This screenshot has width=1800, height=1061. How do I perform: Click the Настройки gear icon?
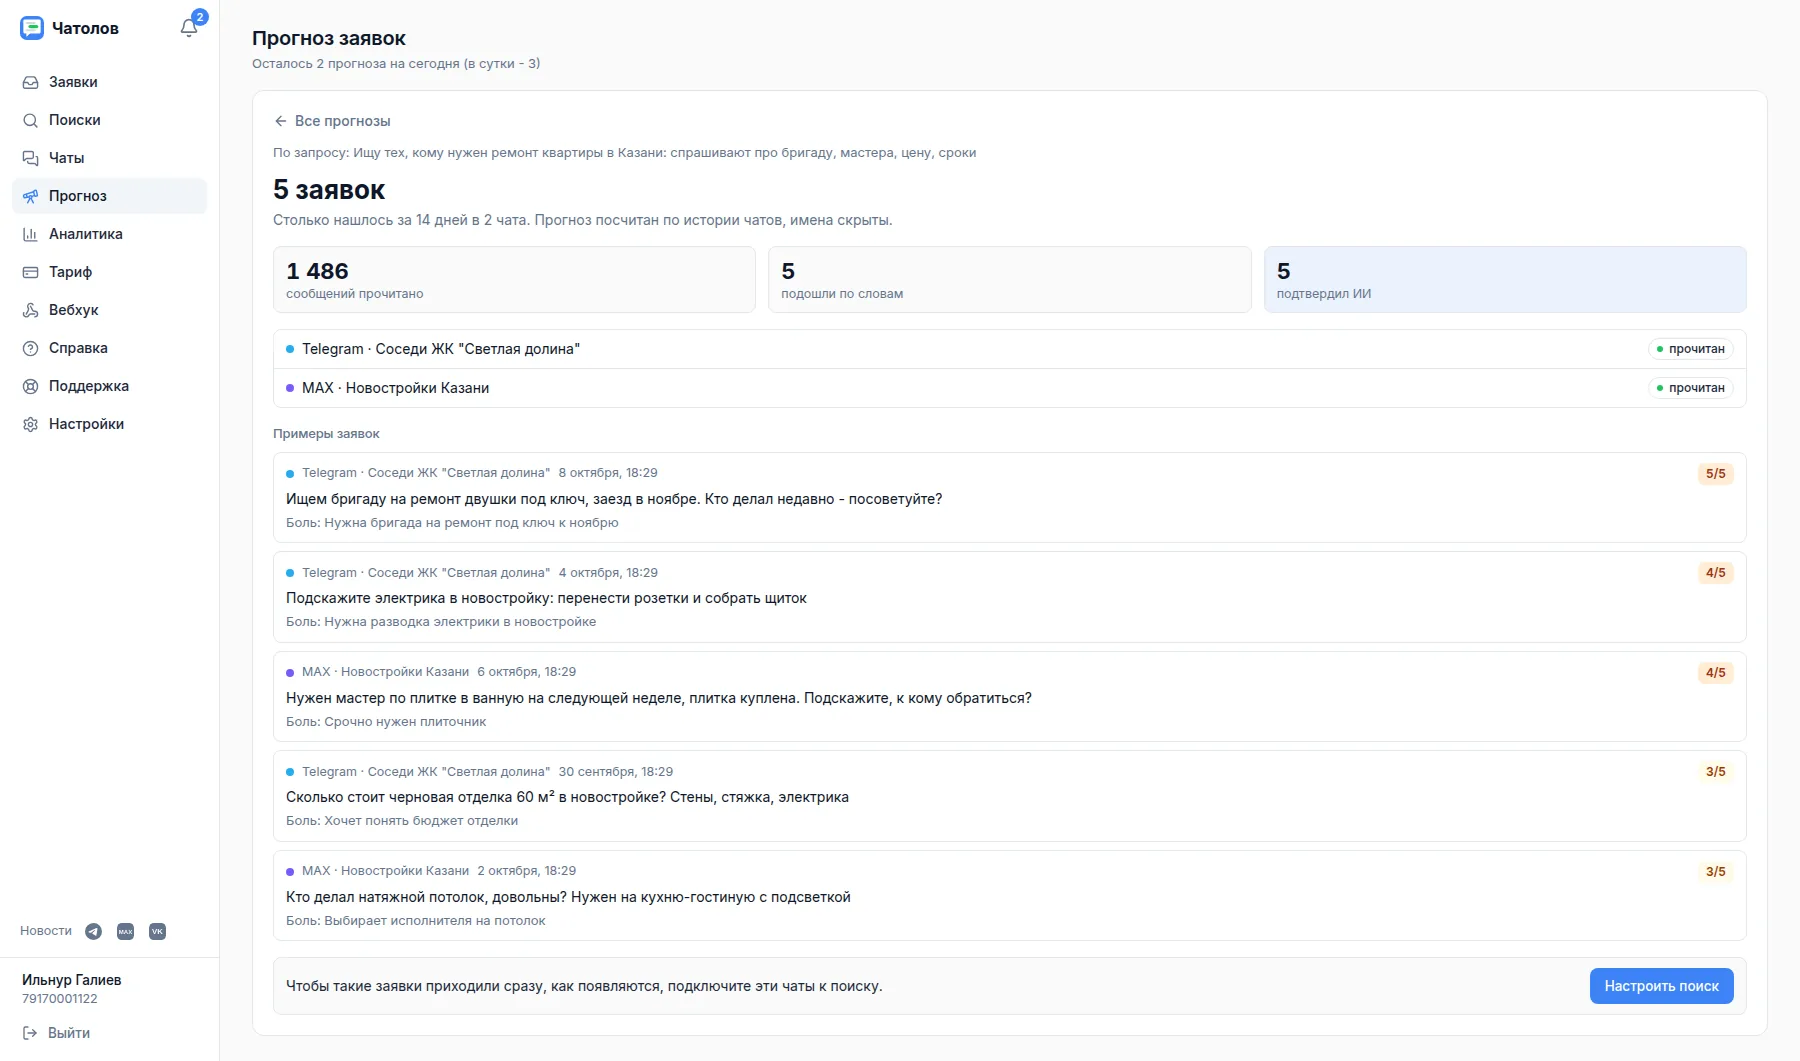tap(31, 424)
